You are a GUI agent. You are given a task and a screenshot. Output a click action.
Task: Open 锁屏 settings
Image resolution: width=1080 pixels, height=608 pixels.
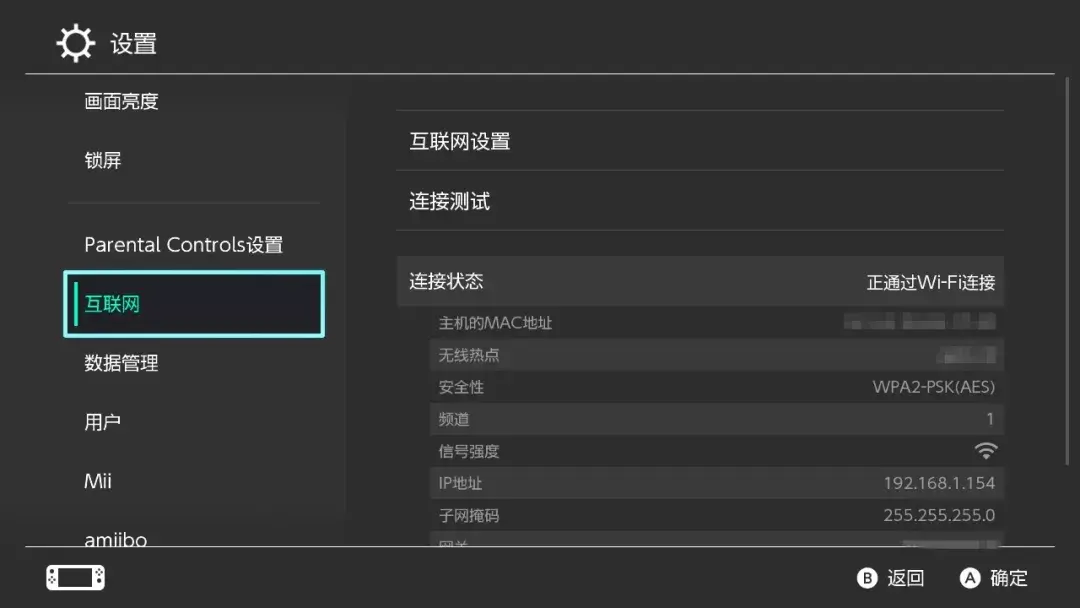(103, 160)
